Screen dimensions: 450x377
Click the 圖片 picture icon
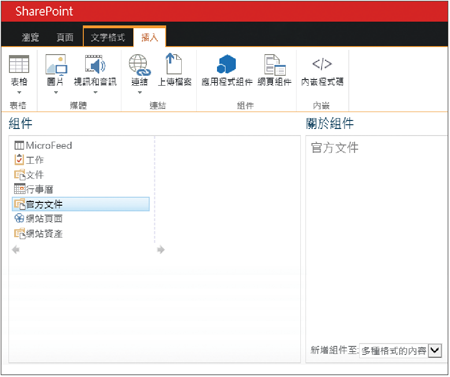[56, 64]
